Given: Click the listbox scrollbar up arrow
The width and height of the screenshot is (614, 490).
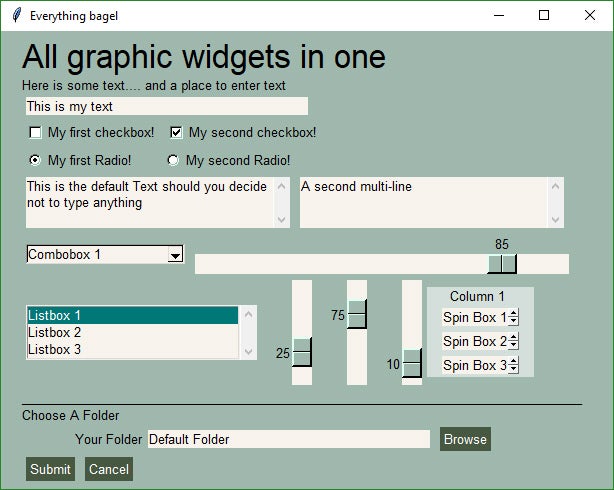Looking at the screenshot, I should tap(248, 314).
